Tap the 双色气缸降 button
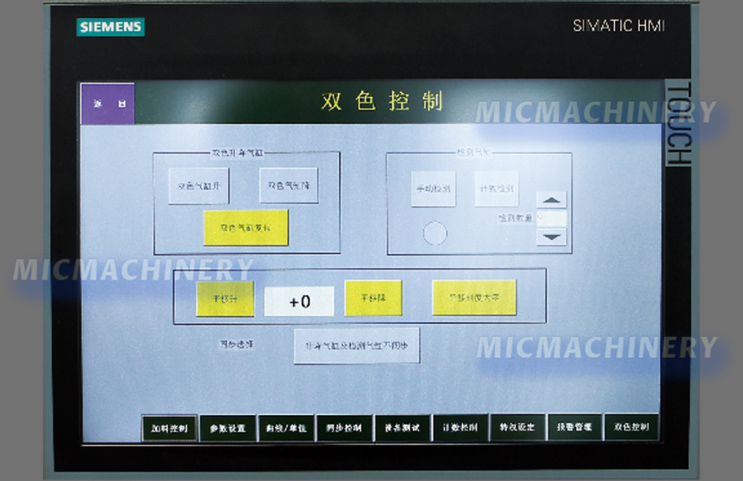743x481 pixels. (x=289, y=185)
